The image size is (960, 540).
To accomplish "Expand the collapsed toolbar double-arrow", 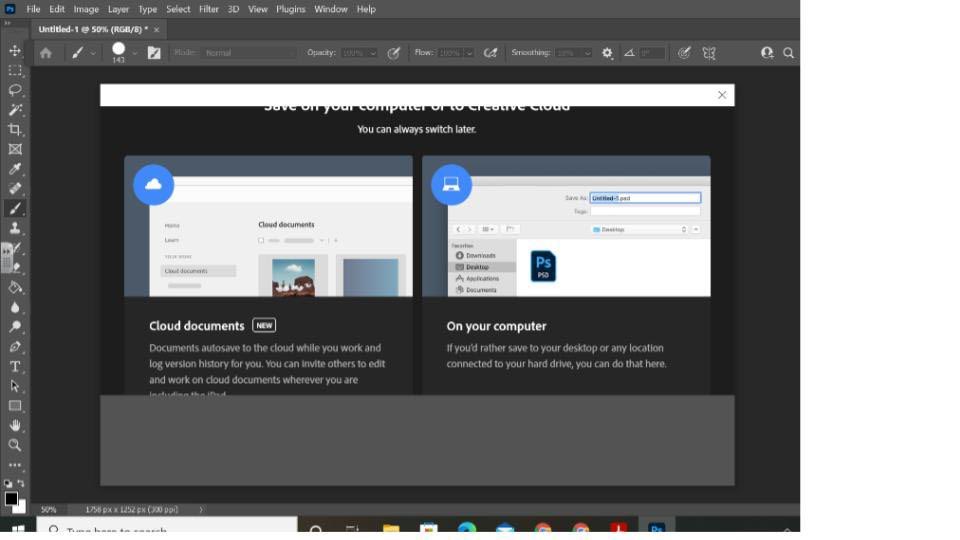I will 7,23.
